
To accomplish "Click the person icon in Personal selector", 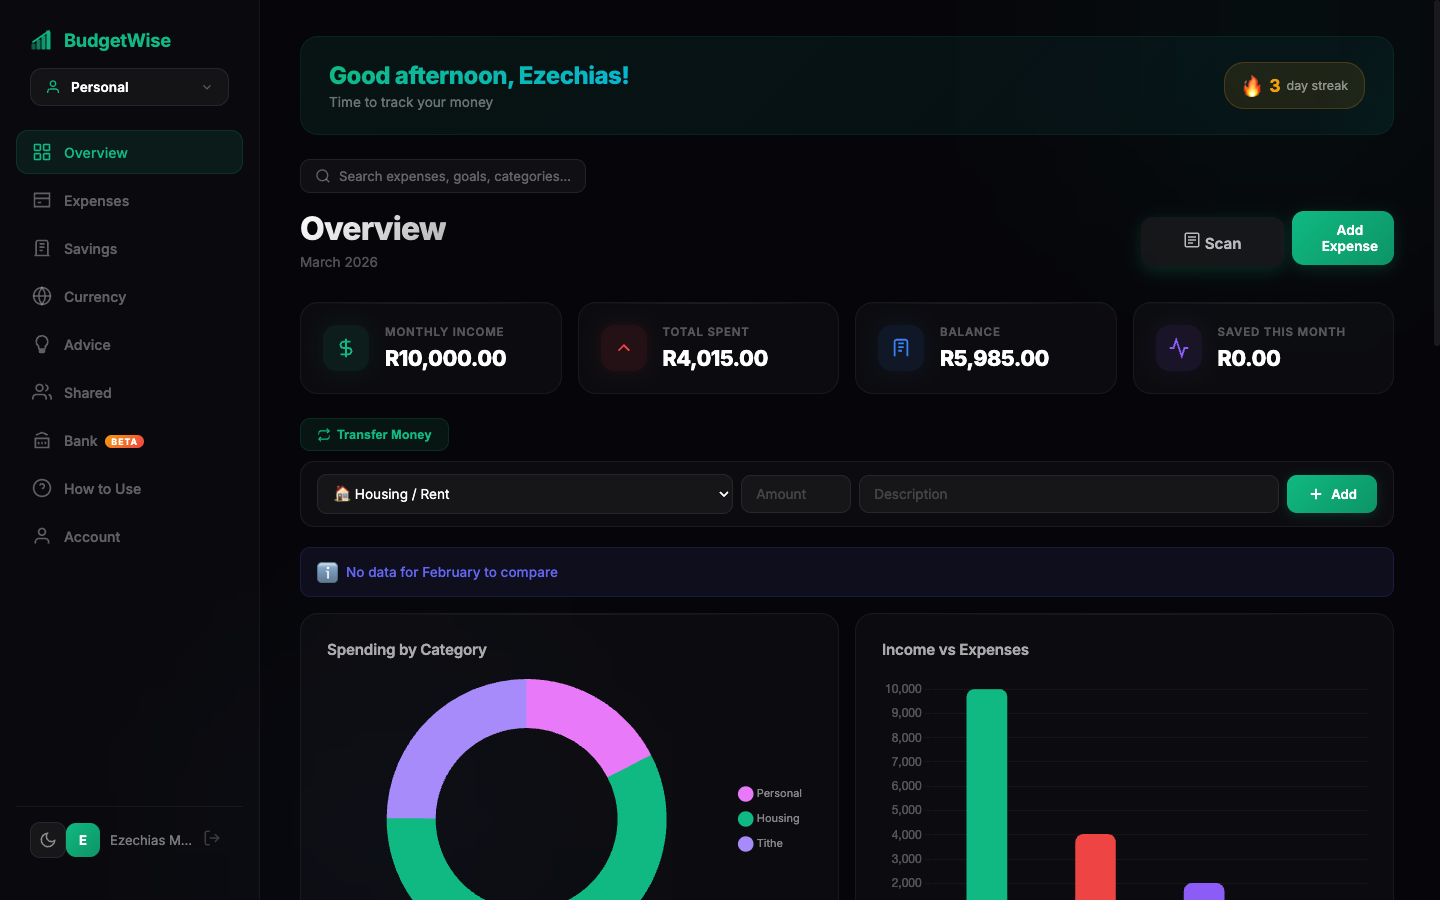I will pyautogui.click(x=53, y=87).
